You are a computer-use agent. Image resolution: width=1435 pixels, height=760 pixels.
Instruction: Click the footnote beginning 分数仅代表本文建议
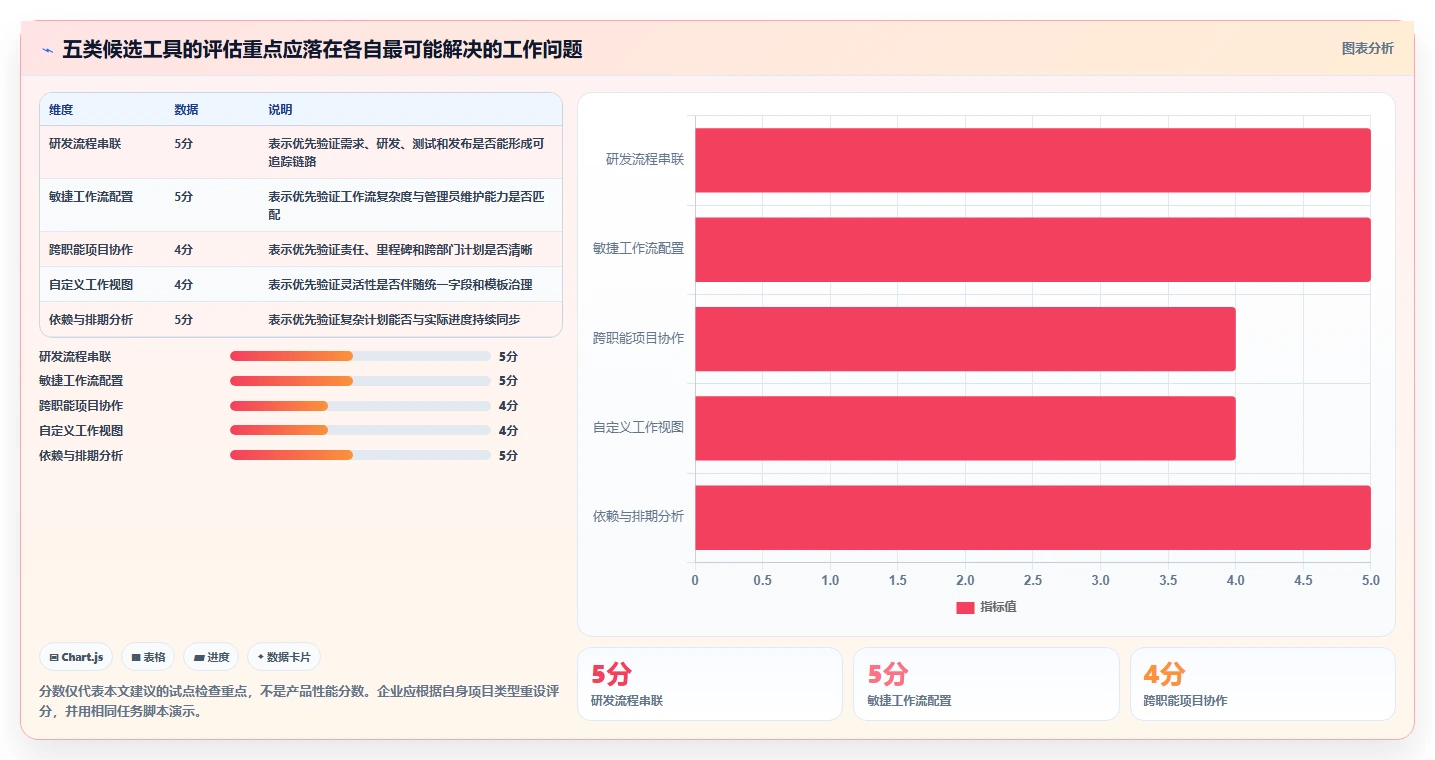[x=299, y=702]
